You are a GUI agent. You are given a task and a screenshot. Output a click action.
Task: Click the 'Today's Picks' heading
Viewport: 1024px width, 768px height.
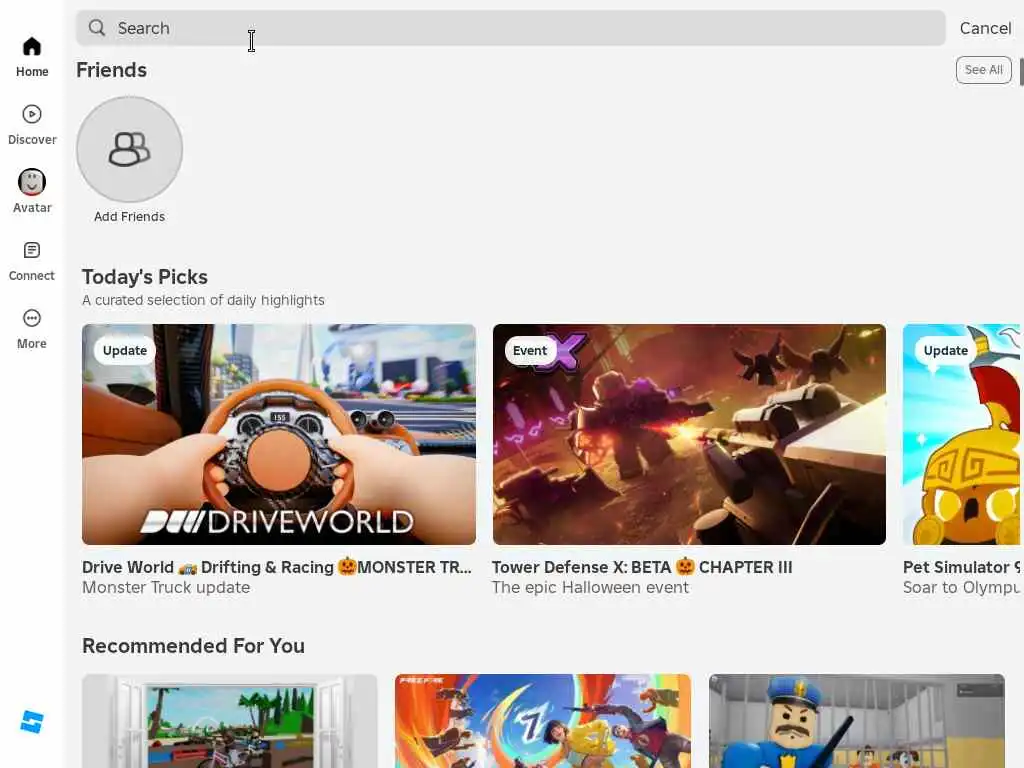(144, 277)
